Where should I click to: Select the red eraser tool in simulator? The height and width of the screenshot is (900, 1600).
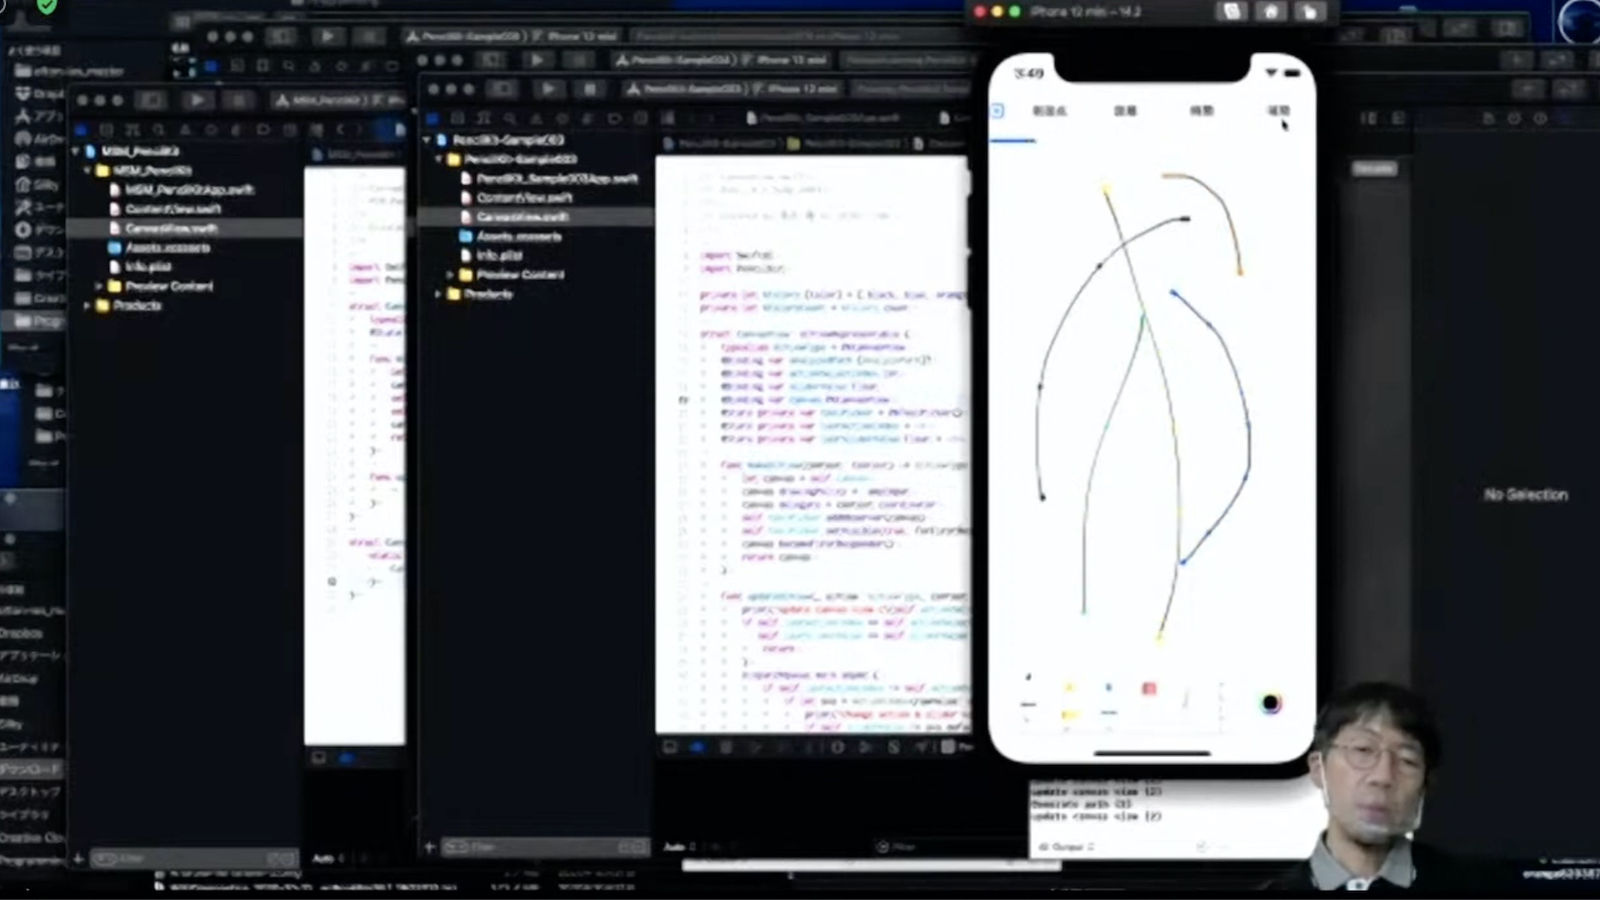[1148, 690]
